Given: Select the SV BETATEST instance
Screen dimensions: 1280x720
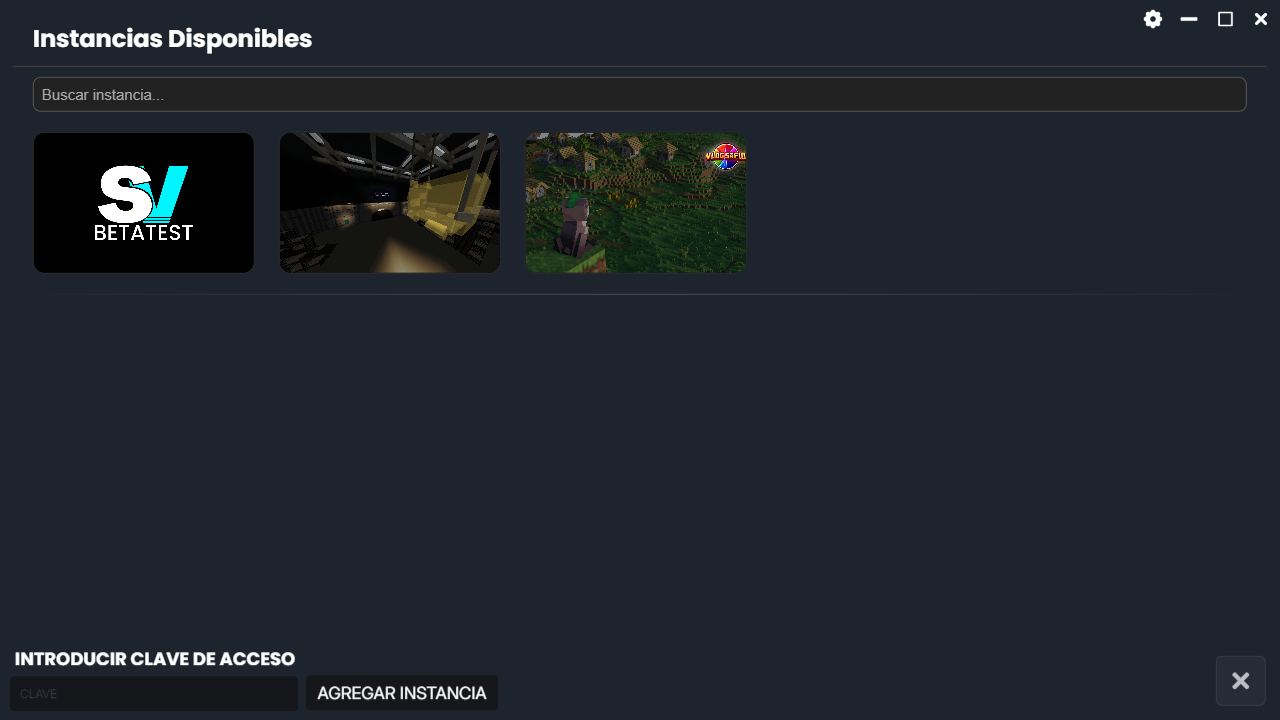Looking at the screenshot, I should point(144,203).
